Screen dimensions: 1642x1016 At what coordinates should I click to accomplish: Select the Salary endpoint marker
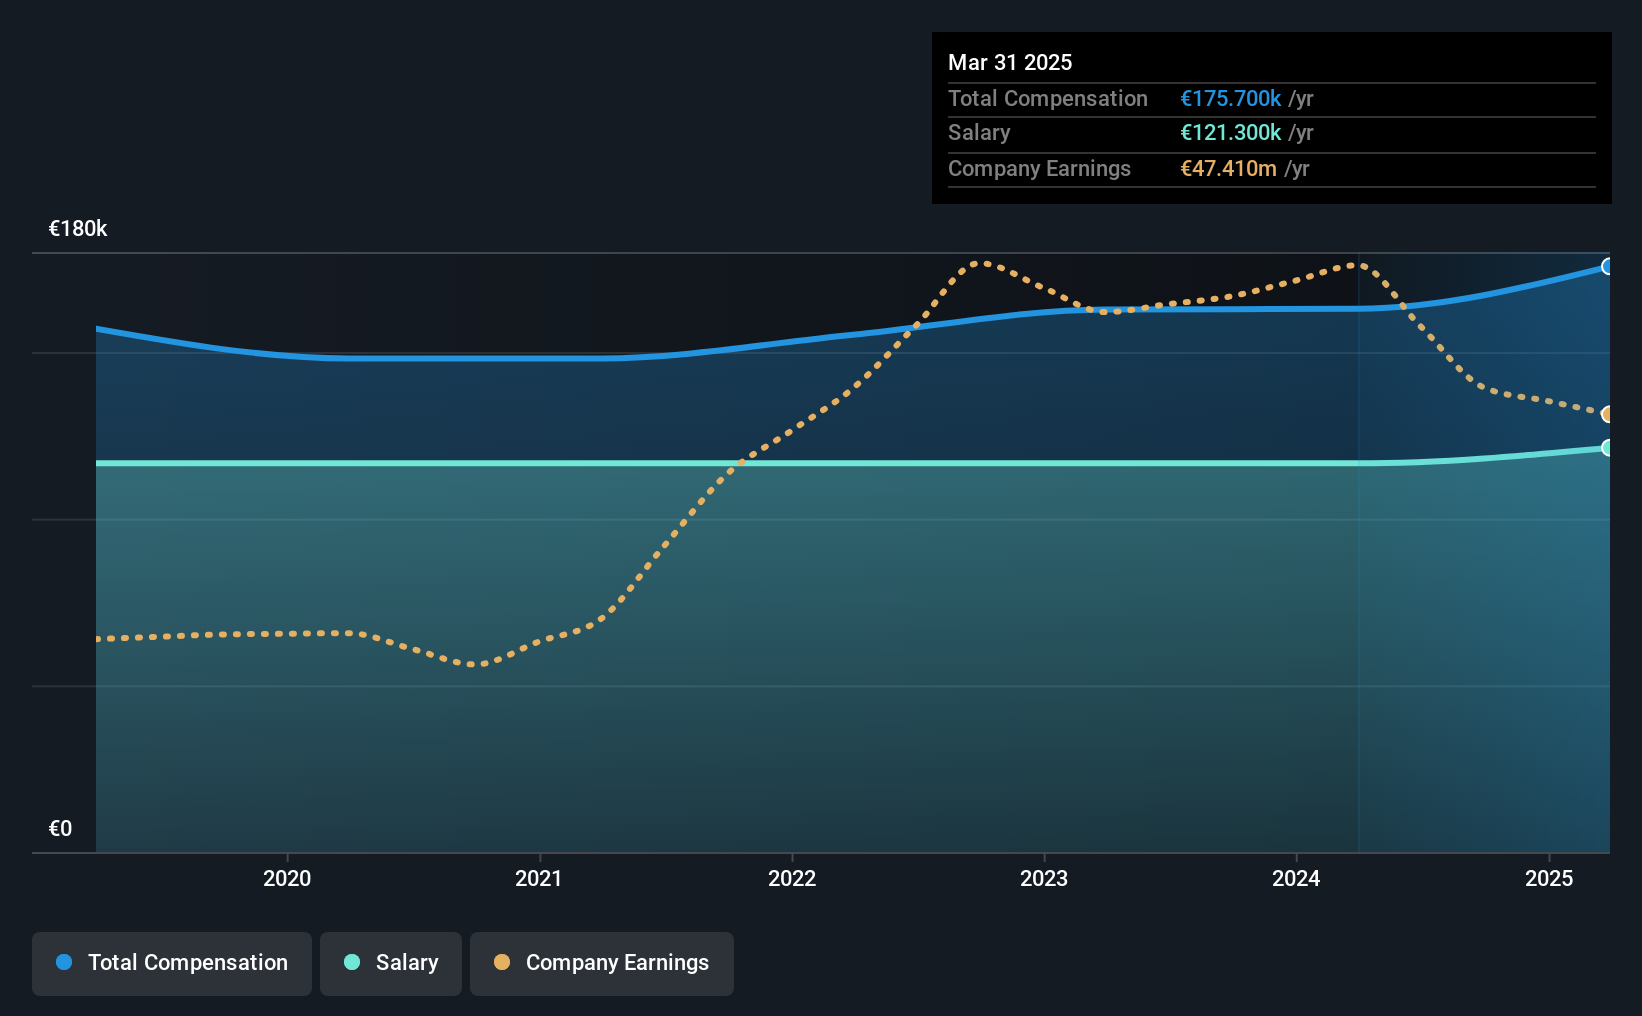click(x=1608, y=447)
